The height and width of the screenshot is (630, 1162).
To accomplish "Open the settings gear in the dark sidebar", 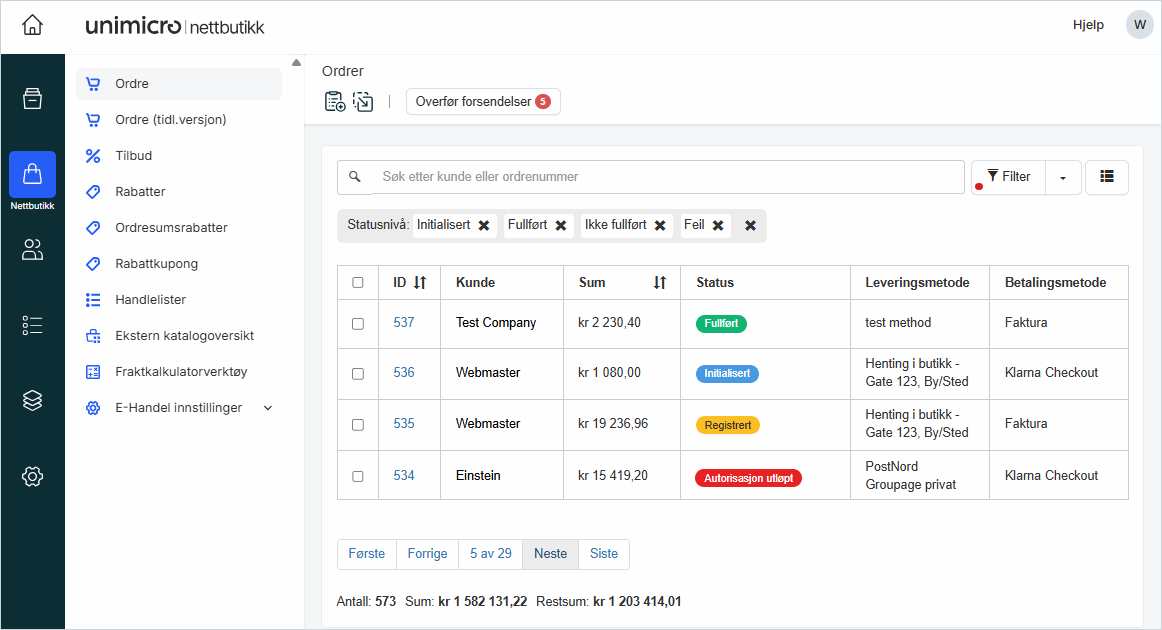I will [32, 477].
